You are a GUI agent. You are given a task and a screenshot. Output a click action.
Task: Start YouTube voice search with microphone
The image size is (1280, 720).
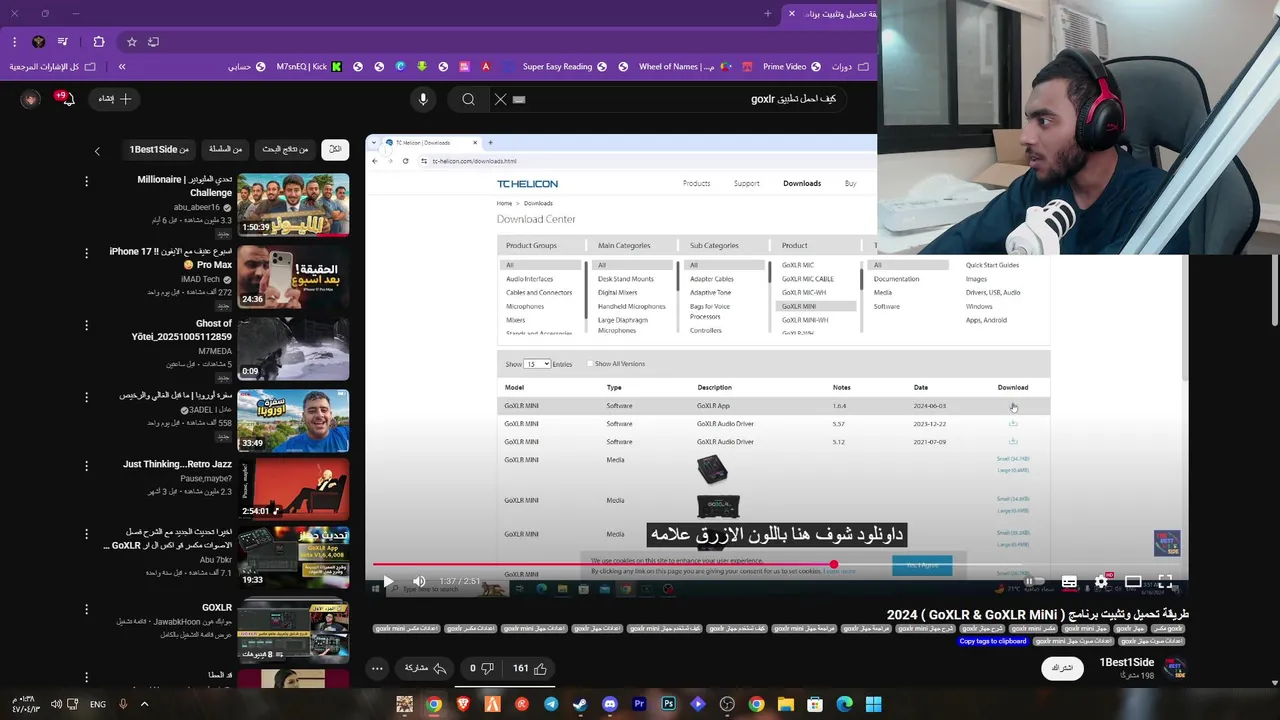423,99
